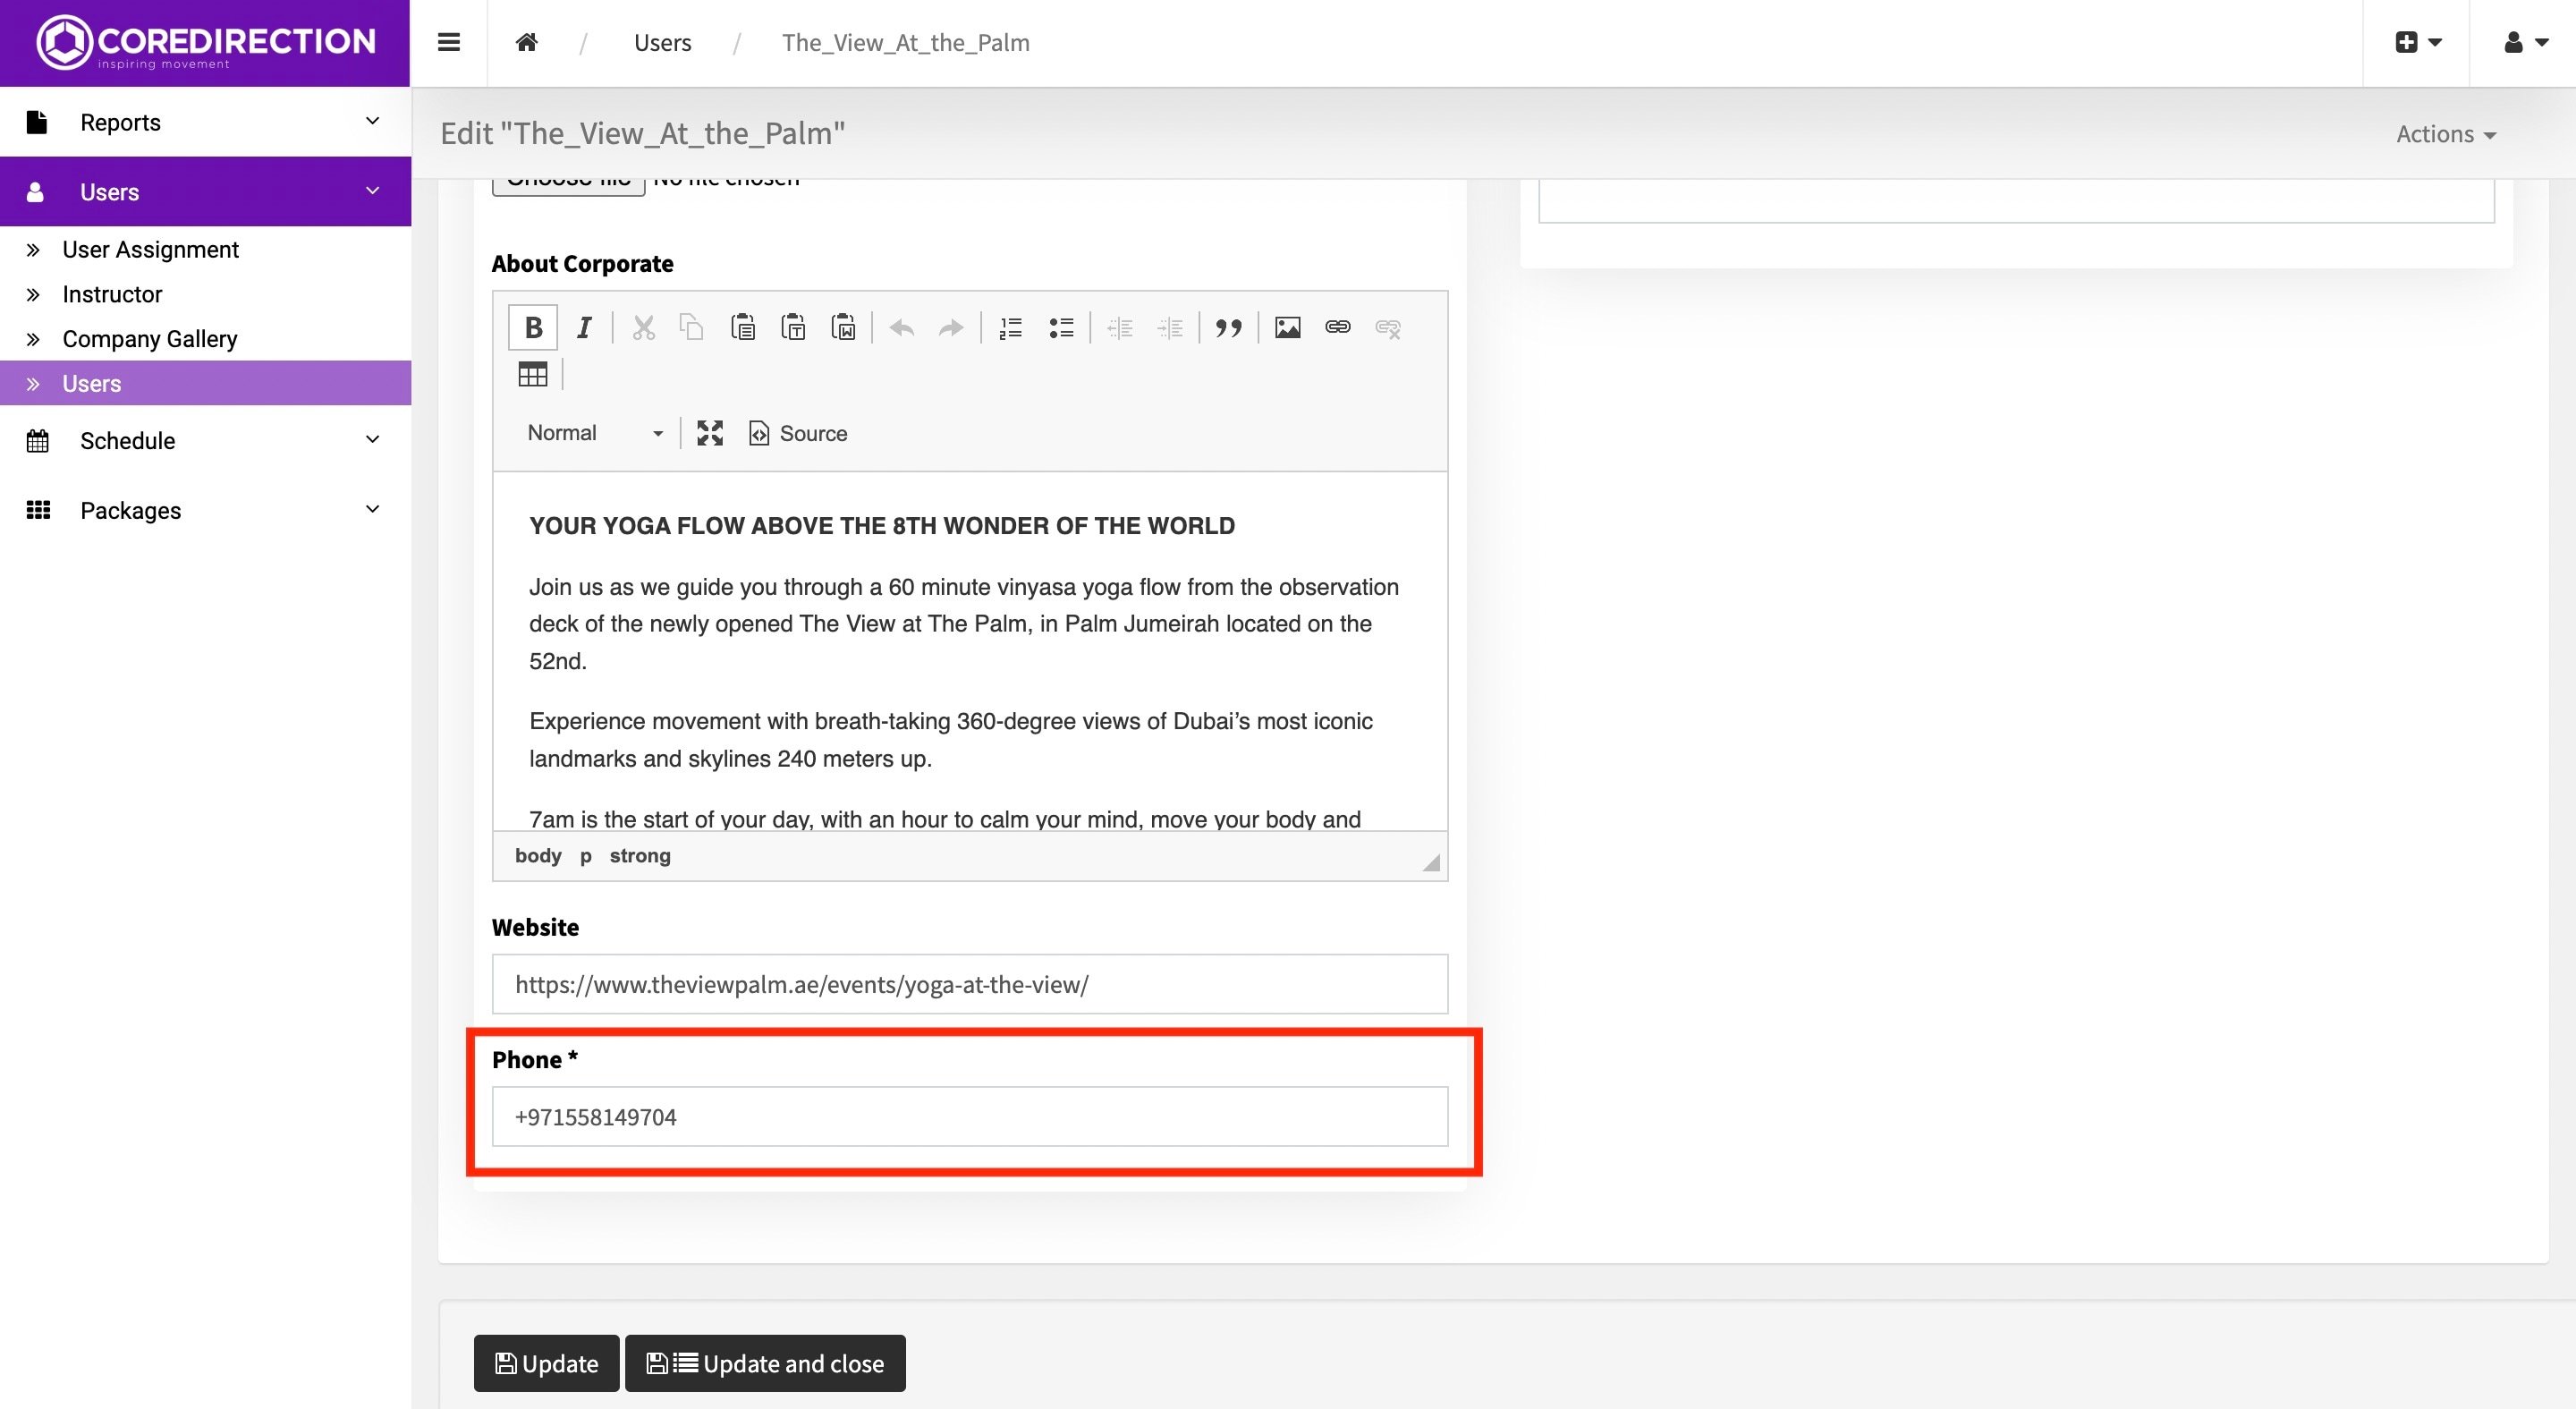Open the plus quick-add dropdown
2576x1409 pixels.
(x=2417, y=42)
